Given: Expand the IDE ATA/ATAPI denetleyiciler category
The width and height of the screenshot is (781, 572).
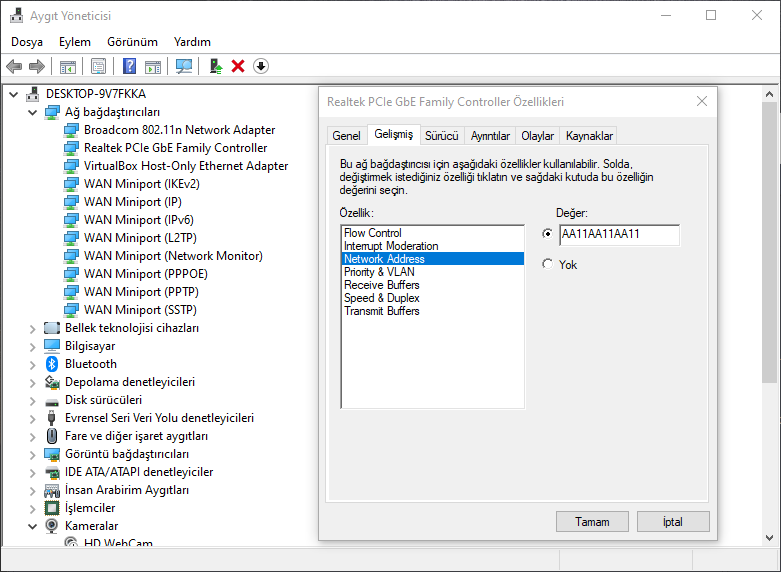Looking at the screenshot, I should (x=33, y=472).
